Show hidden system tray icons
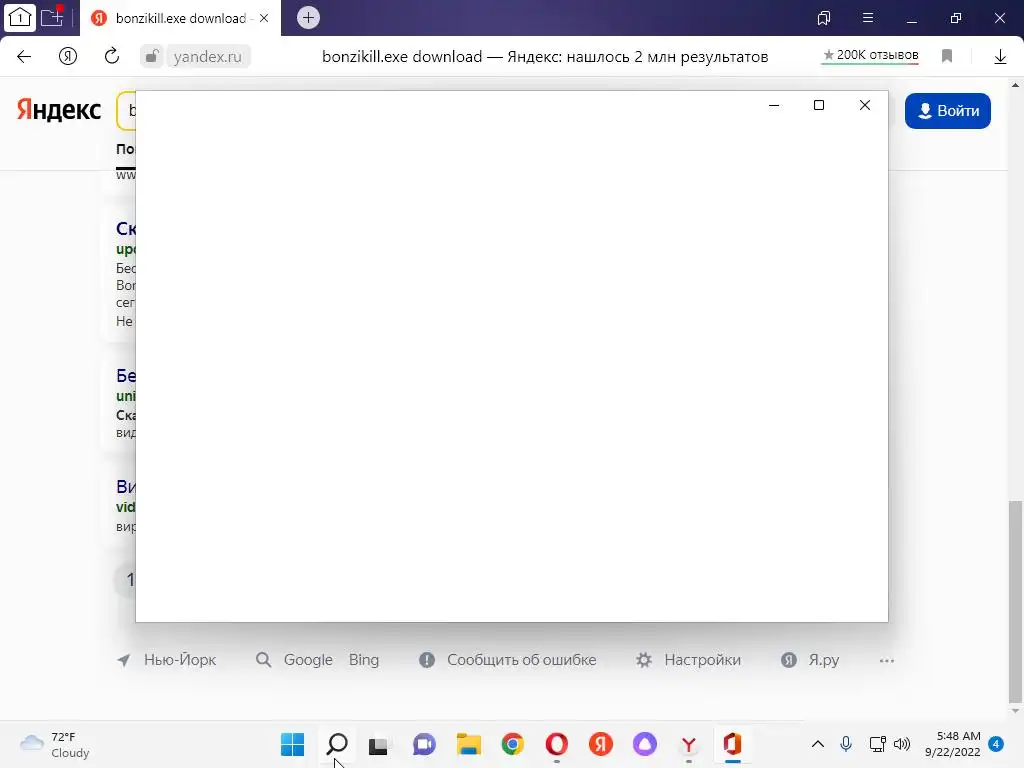Screen dimensions: 1024x768 click(818, 744)
